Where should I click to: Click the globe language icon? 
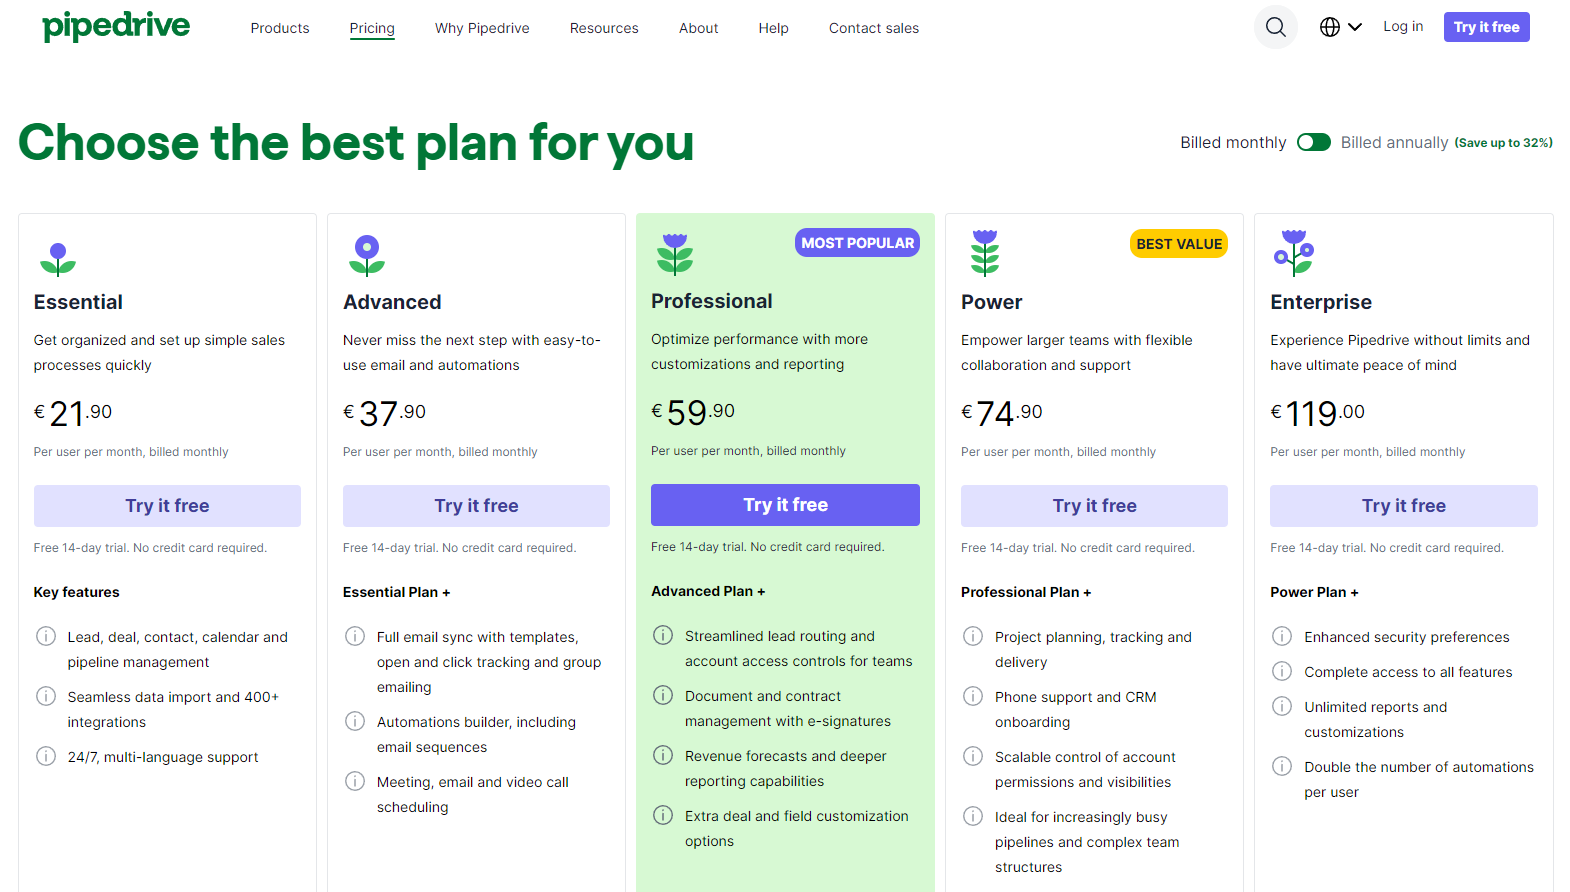click(x=1330, y=27)
